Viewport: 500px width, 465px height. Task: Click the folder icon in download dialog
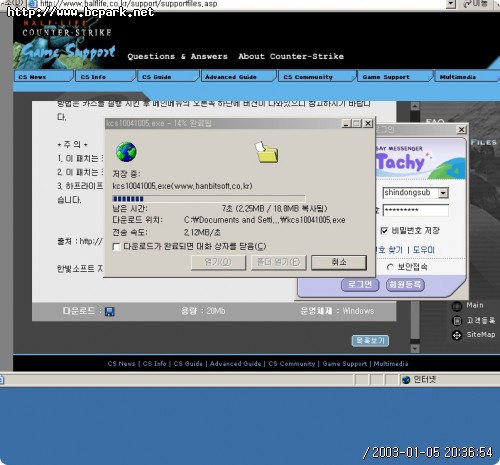click(267, 152)
